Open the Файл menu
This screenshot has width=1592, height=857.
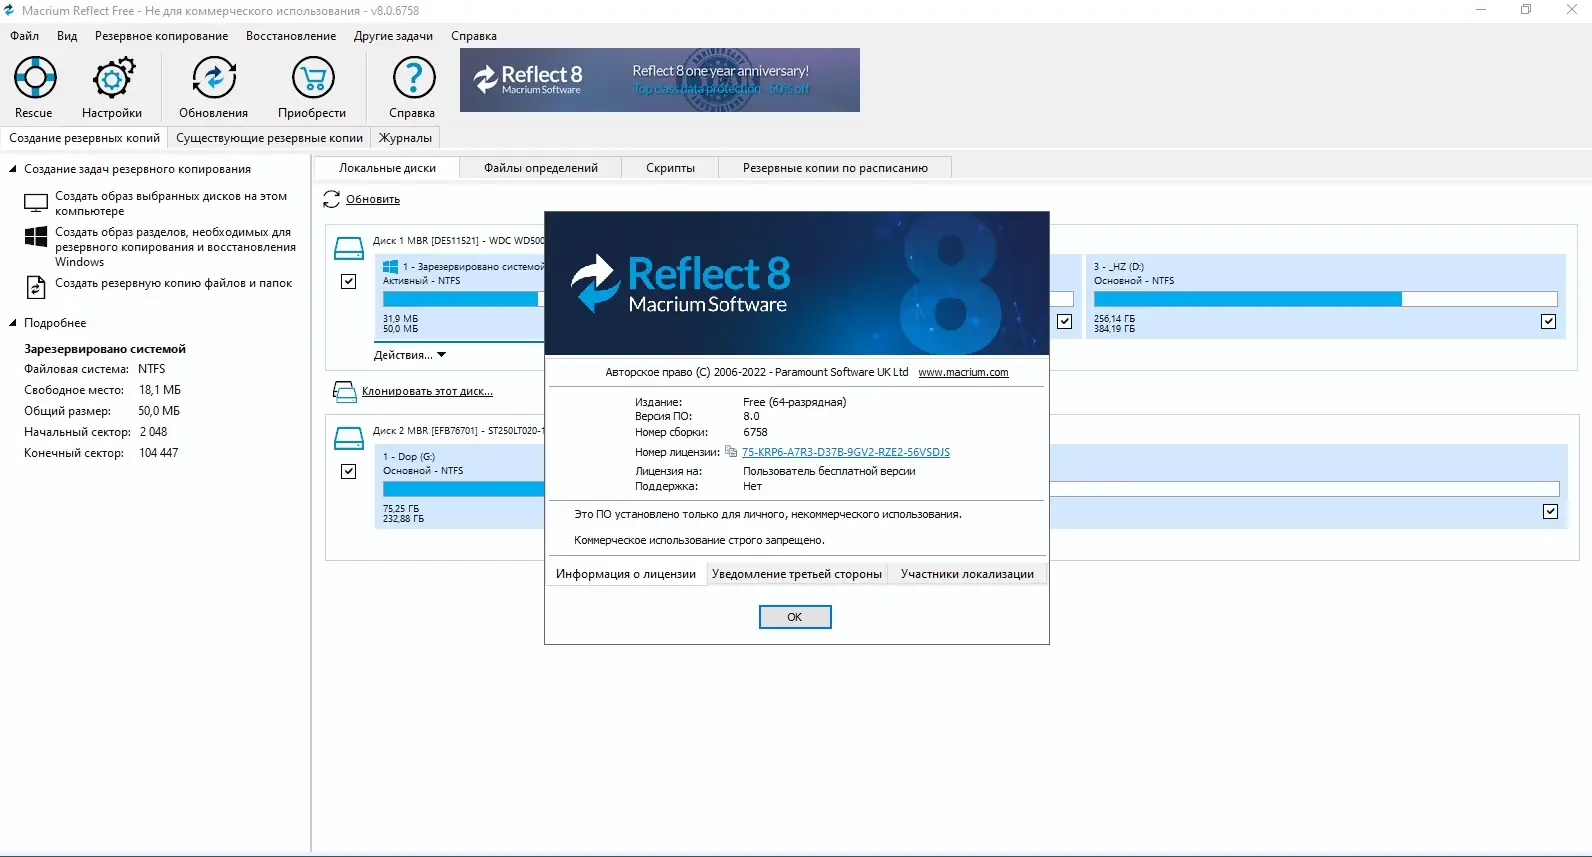click(25, 36)
